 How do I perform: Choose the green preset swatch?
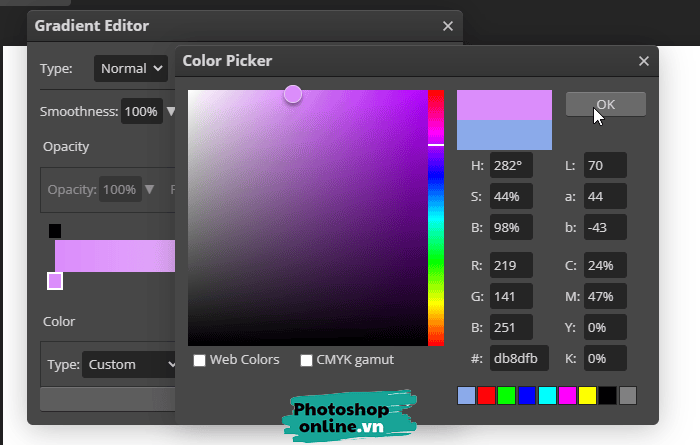click(506, 396)
